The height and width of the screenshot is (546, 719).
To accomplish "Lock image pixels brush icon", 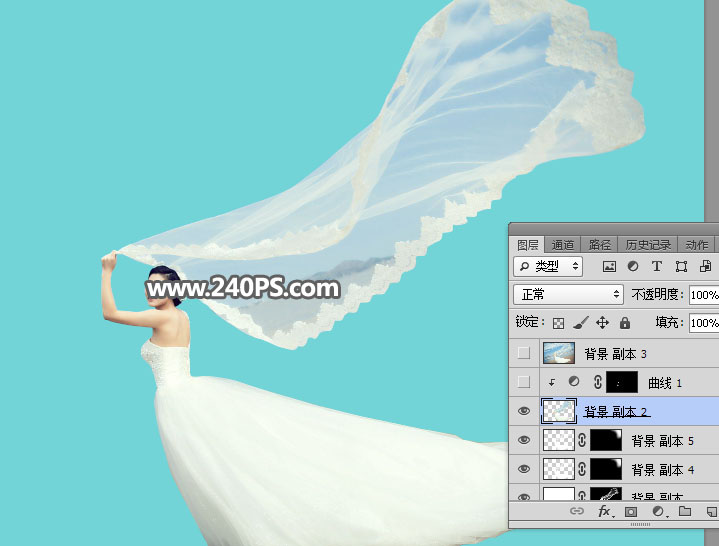I will tap(581, 323).
